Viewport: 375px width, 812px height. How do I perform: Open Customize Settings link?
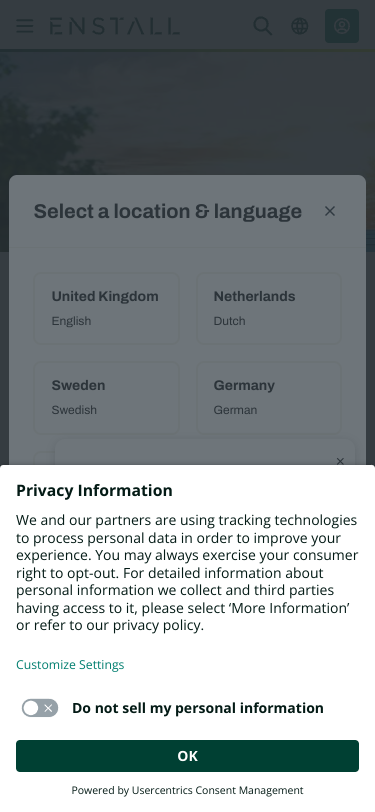tap(70, 664)
